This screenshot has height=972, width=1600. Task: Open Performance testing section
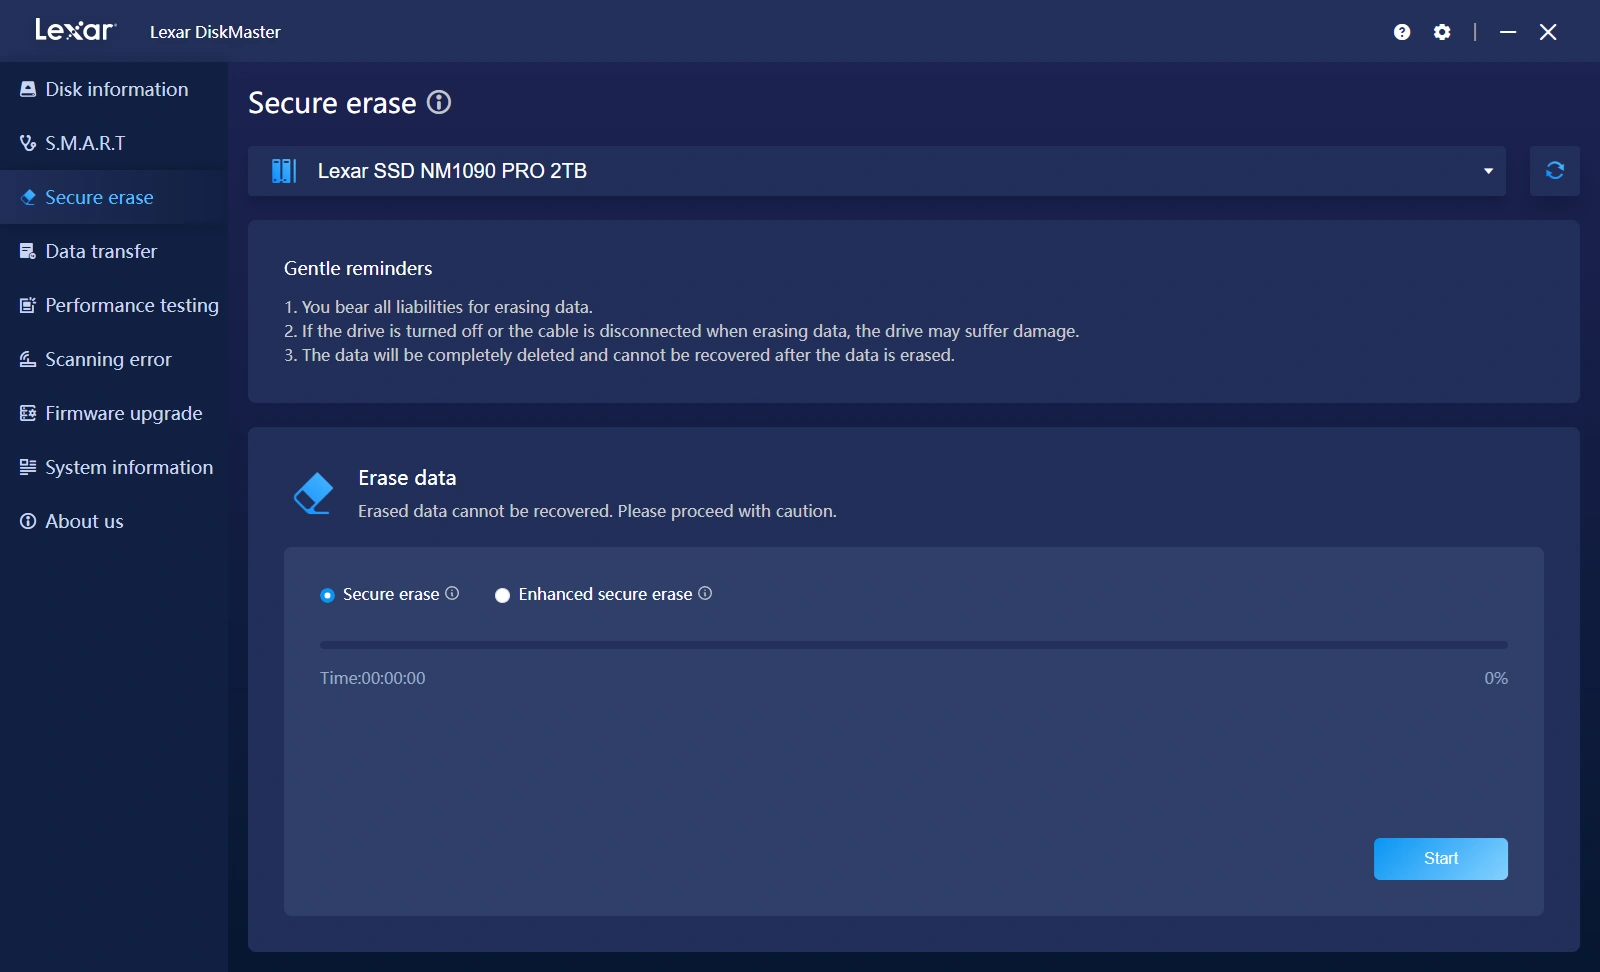tap(114, 305)
